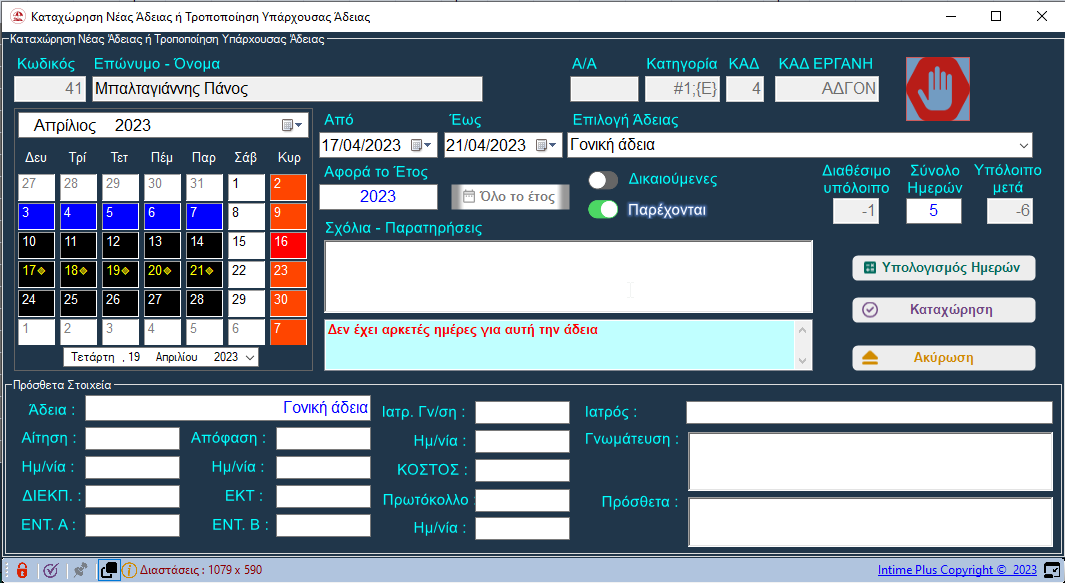This screenshot has width=1065, height=583.
Task: Click the red padlock status bar icon
Action: tap(22, 570)
